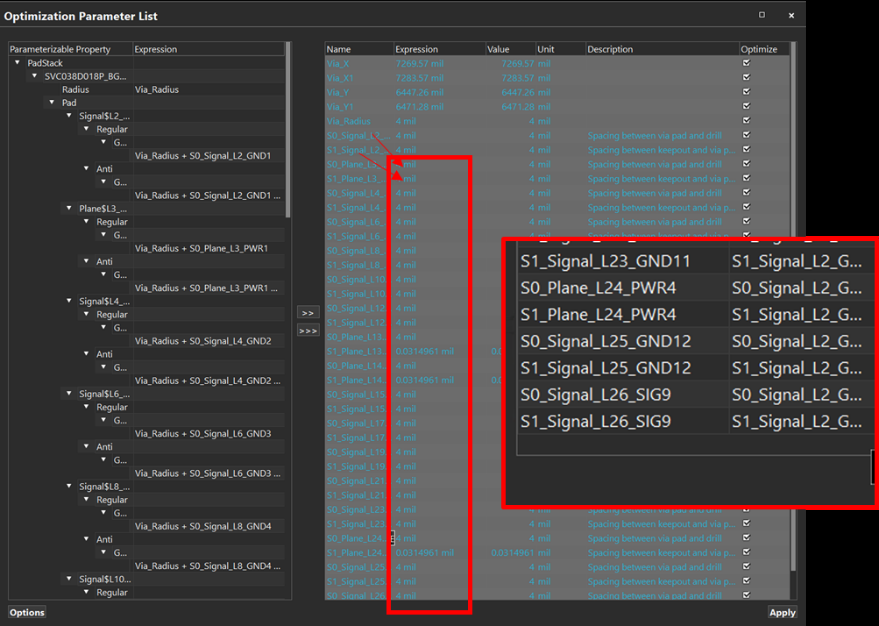The width and height of the screenshot is (879, 626).
Task: Select Via_Radius expression for Radius property
Action: [157, 90]
